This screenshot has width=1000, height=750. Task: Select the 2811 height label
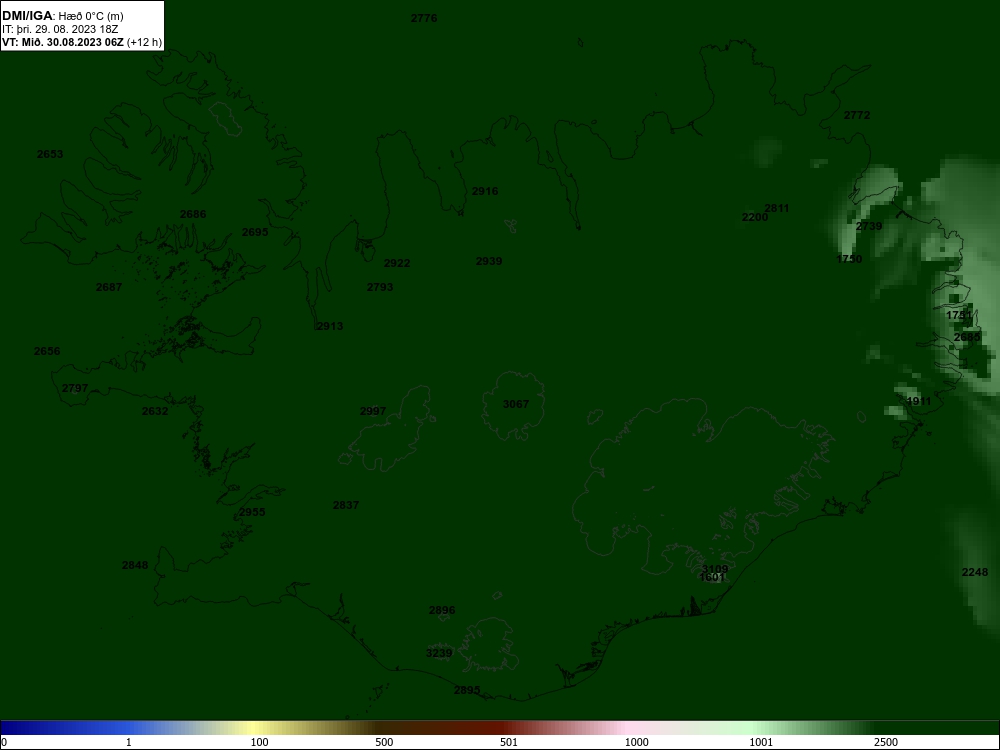pyautogui.click(x=777, y=208)
